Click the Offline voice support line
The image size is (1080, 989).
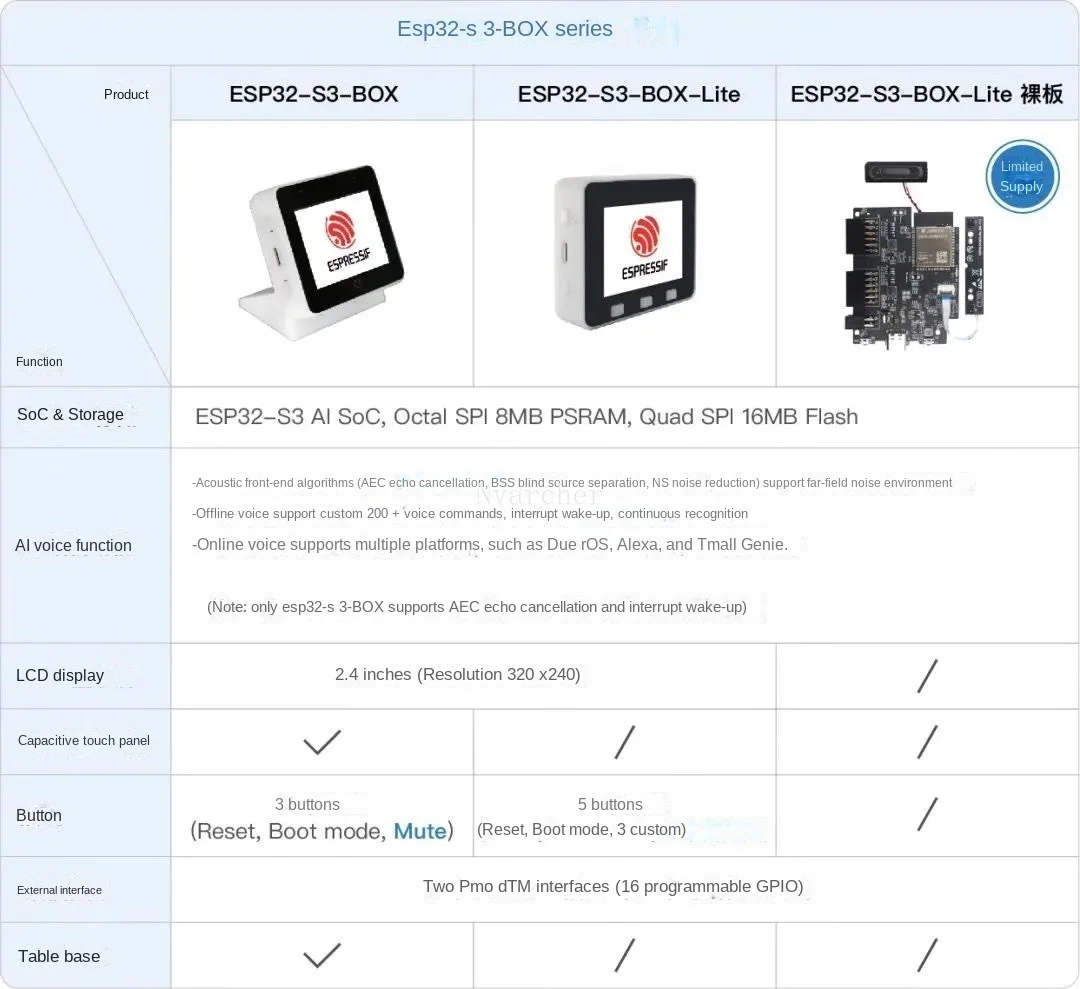click(470, 514)
